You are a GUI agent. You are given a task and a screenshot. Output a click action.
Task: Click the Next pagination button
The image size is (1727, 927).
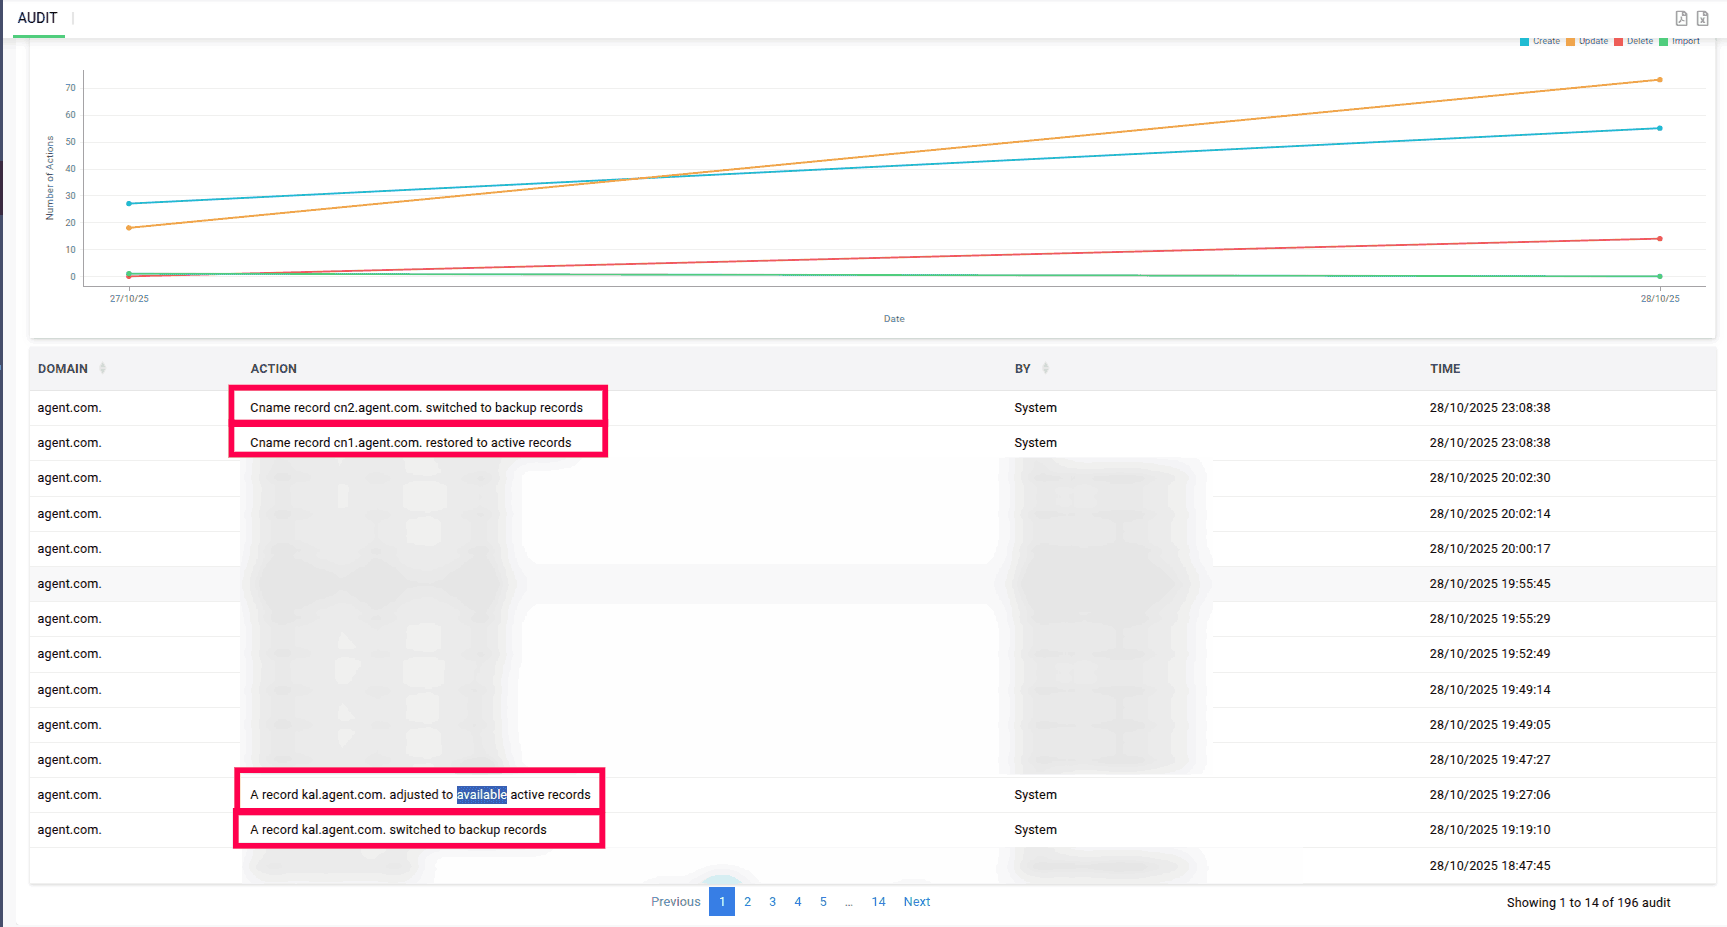pyautogui.click(x=916, y=902)
